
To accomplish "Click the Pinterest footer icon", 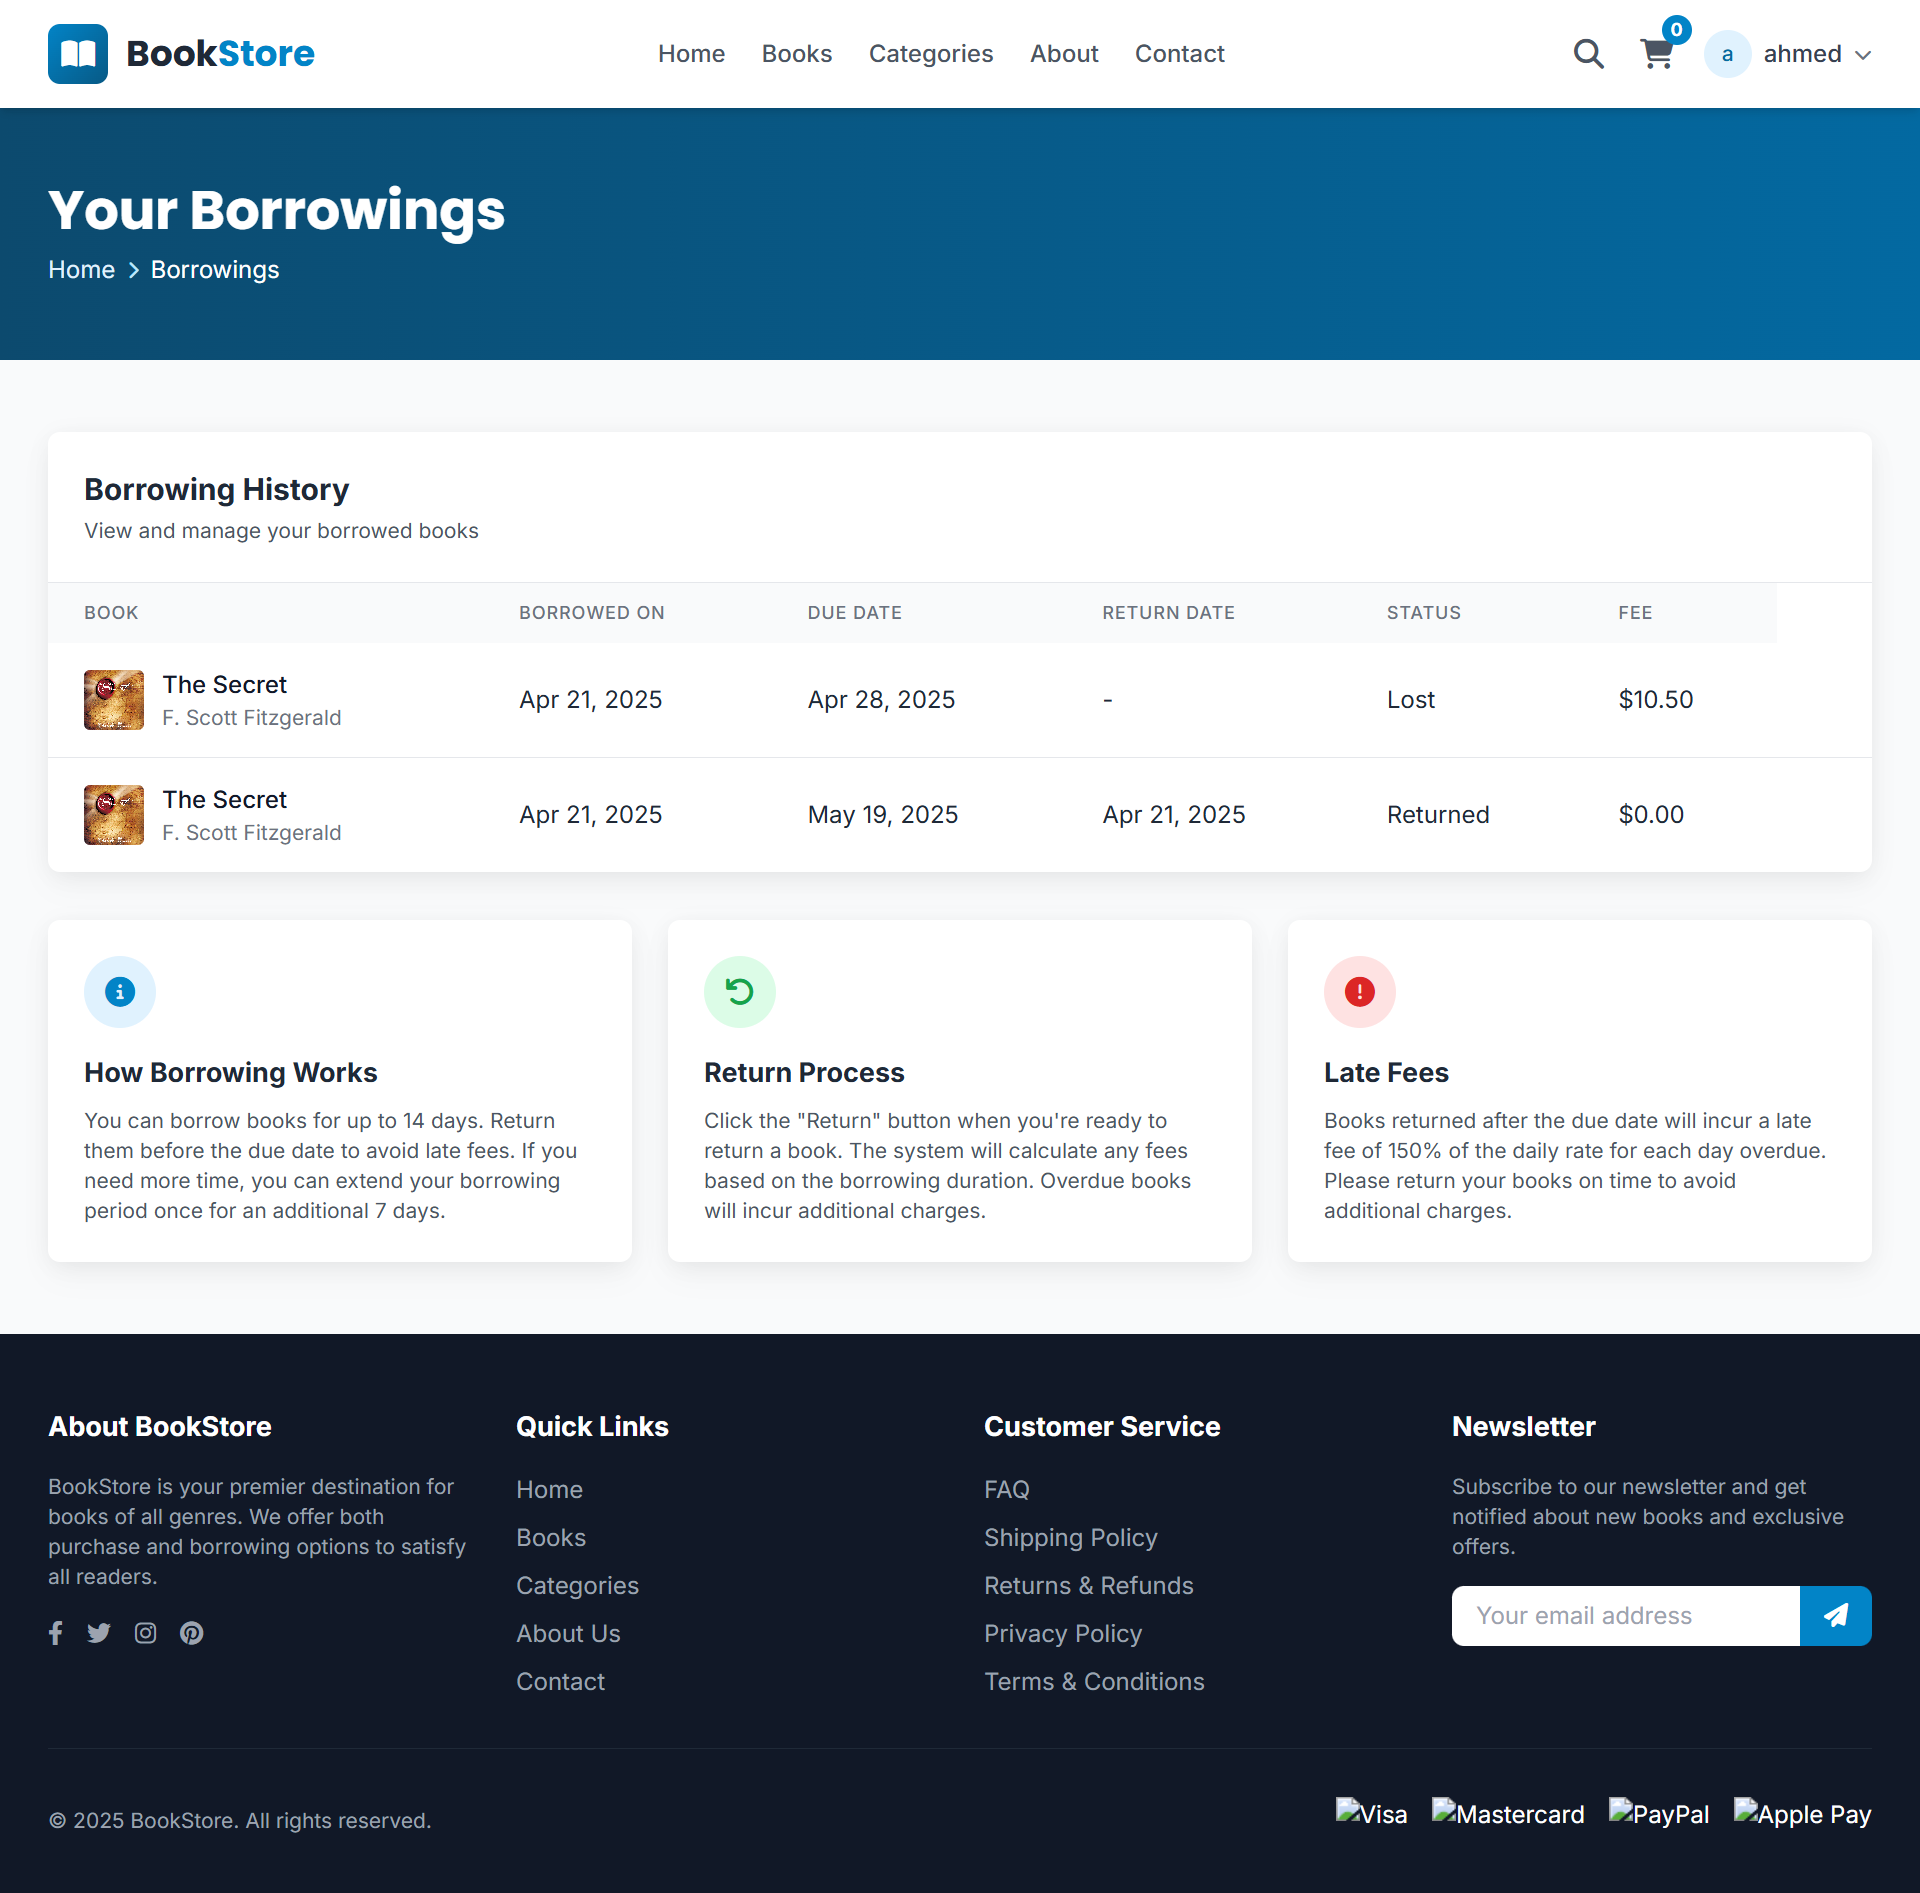I will [192, 1633].
